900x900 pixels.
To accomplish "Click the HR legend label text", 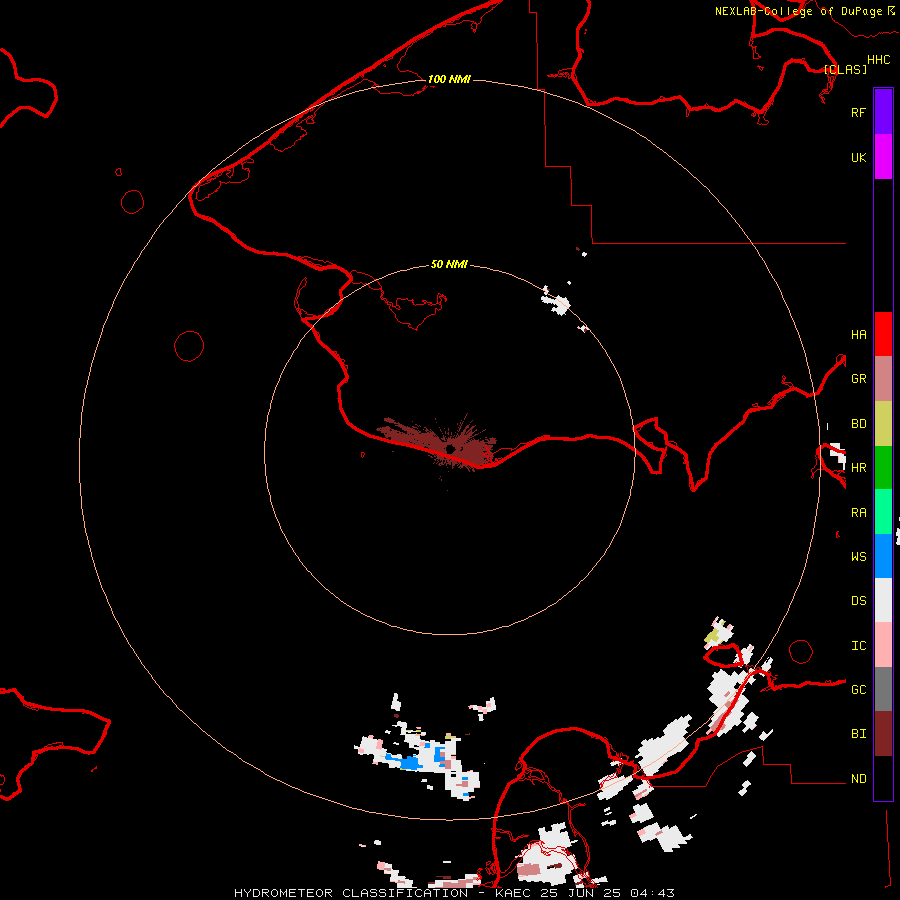I will pos(858,467).
